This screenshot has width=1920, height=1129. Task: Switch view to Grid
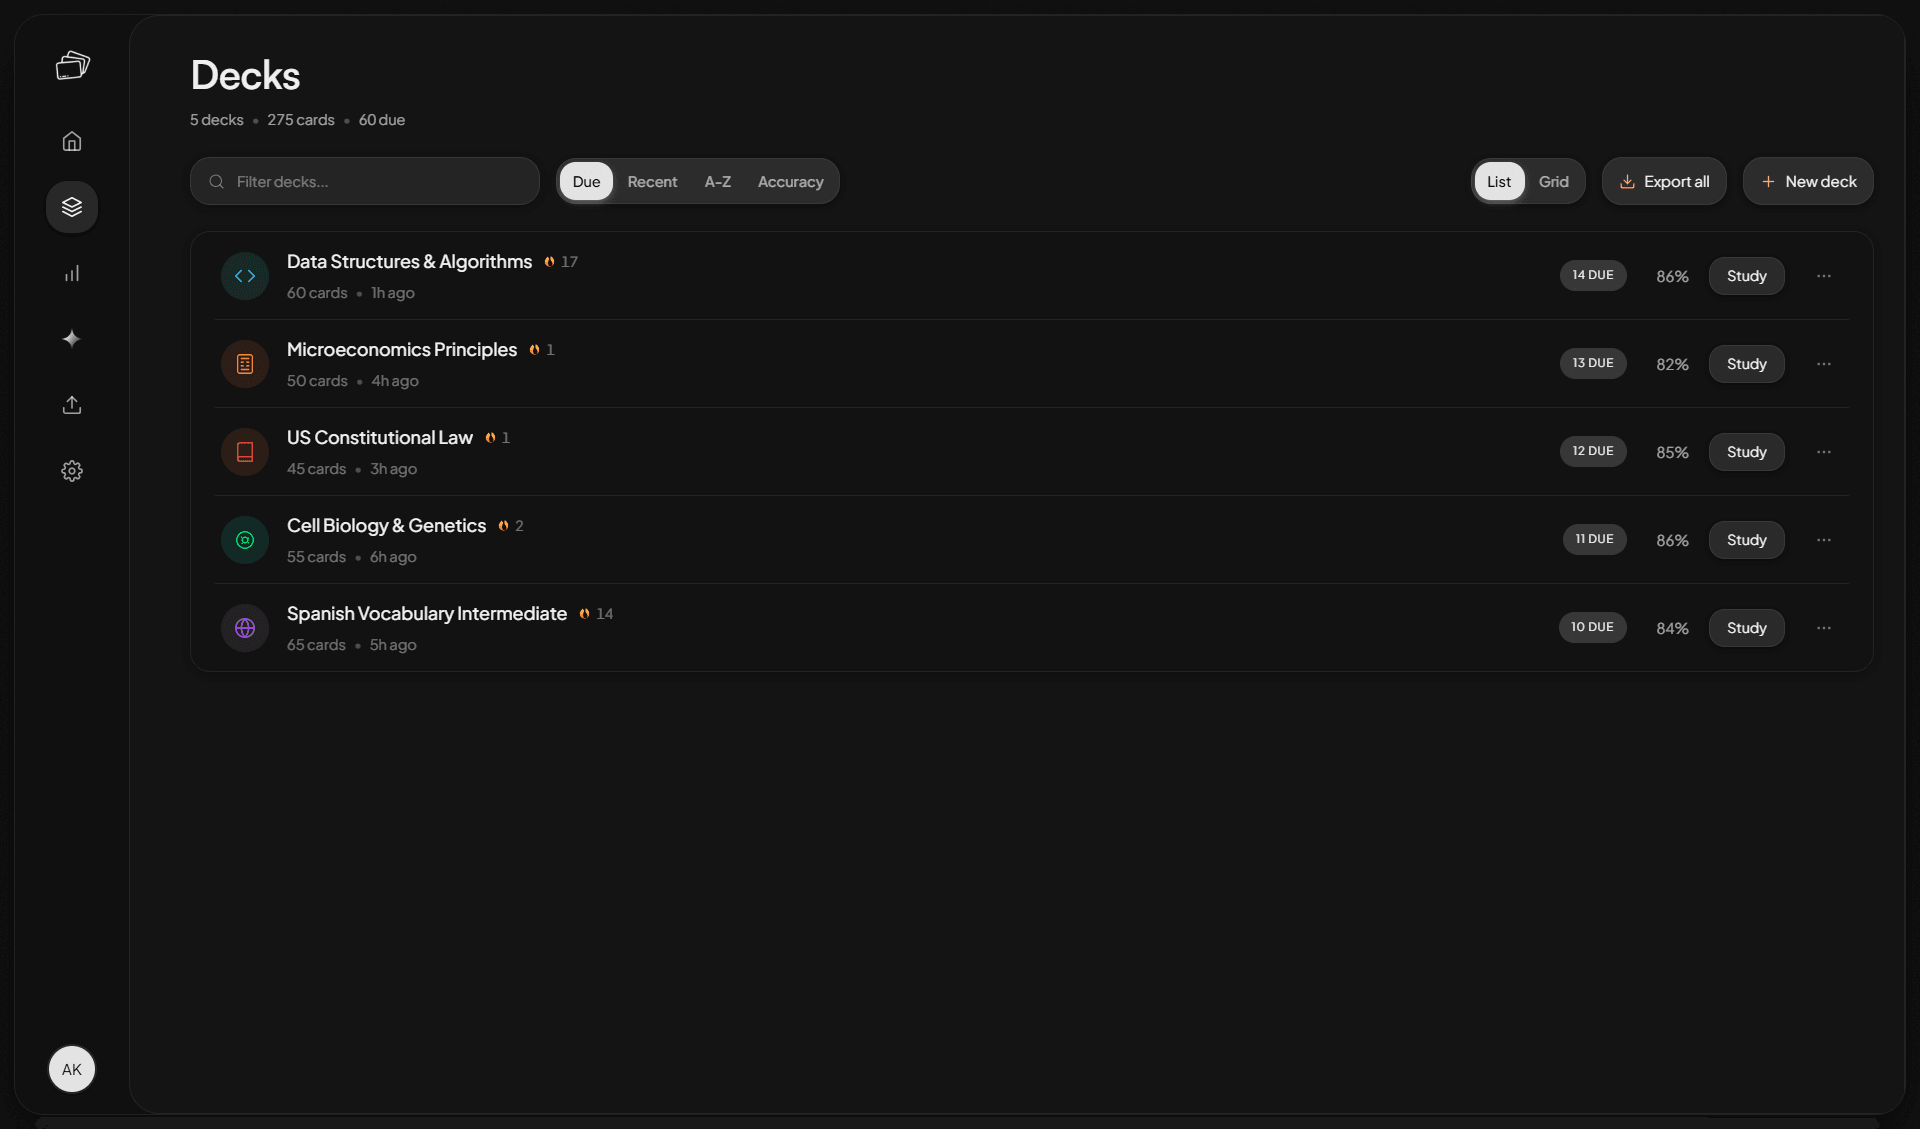click(x=1553, y=181)
